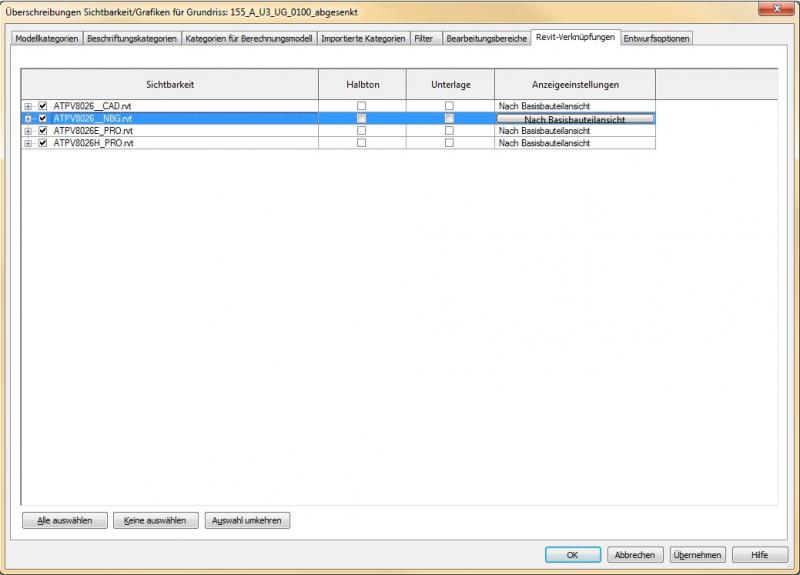
Task: Click the Übernehmen button
Action: point(697,555)
